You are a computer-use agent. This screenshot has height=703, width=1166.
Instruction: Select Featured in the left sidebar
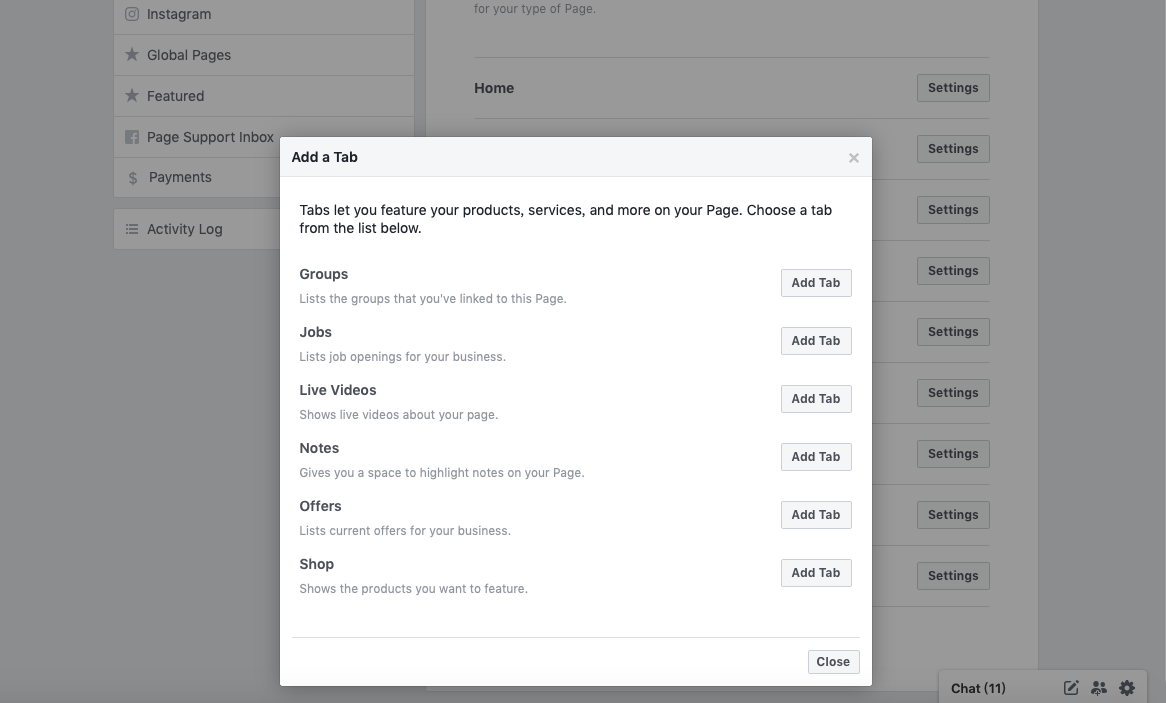click(x=175, y=96)
